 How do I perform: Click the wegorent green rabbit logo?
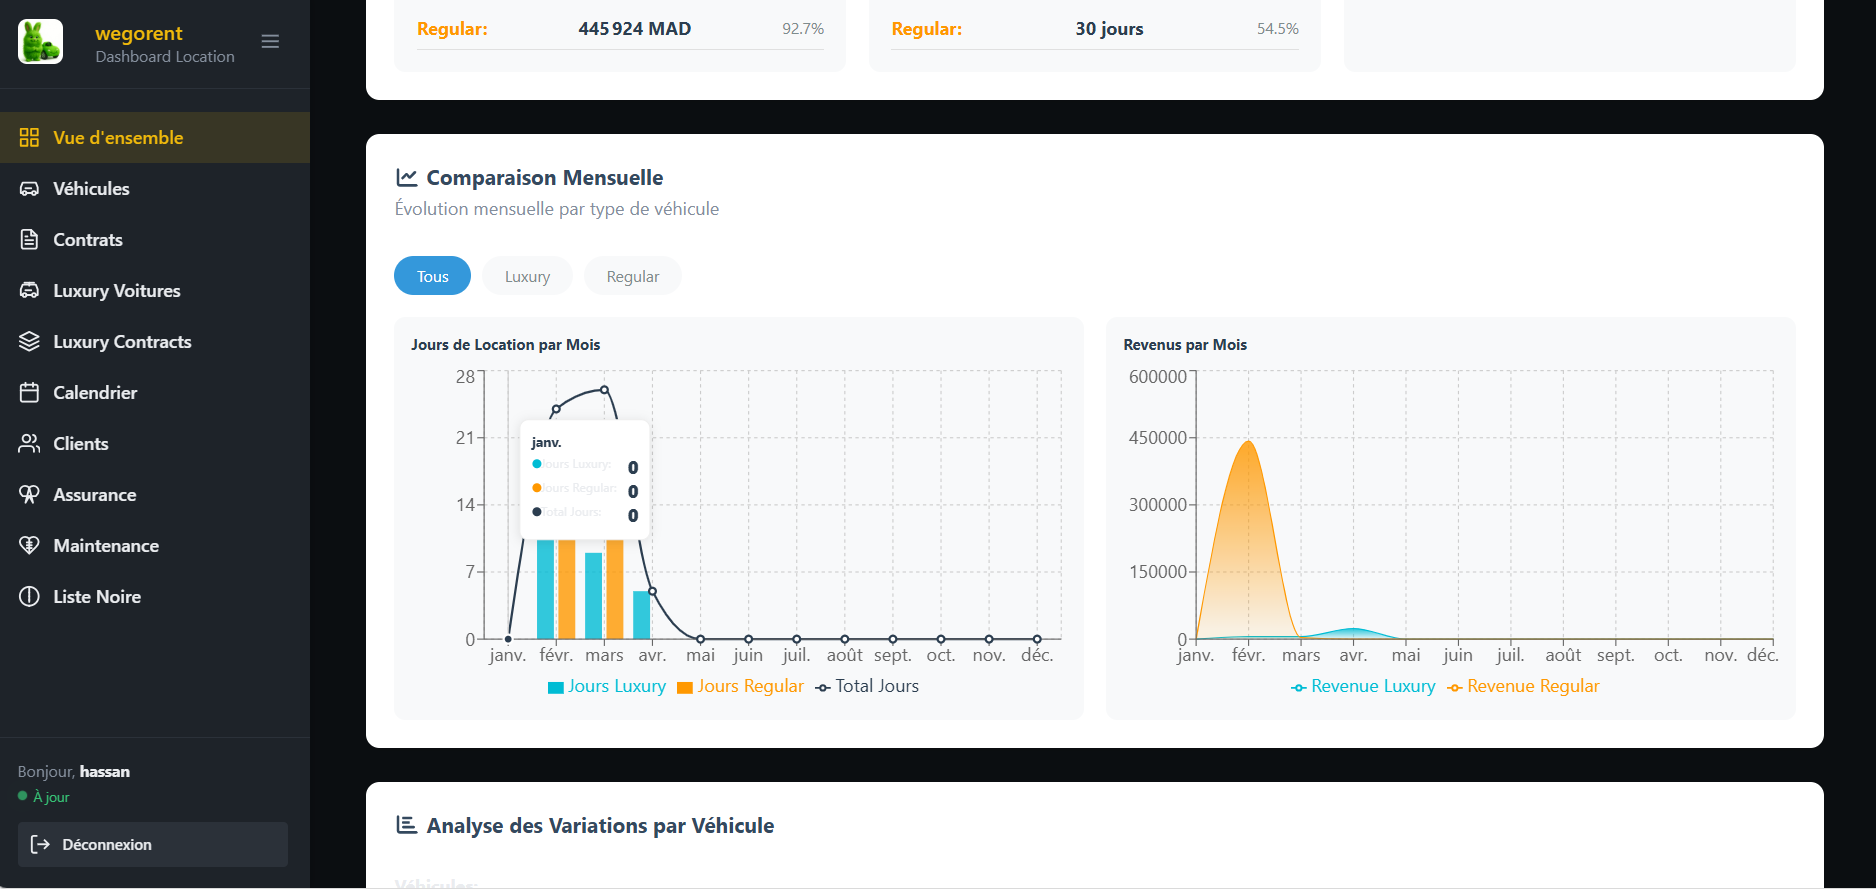40,42
